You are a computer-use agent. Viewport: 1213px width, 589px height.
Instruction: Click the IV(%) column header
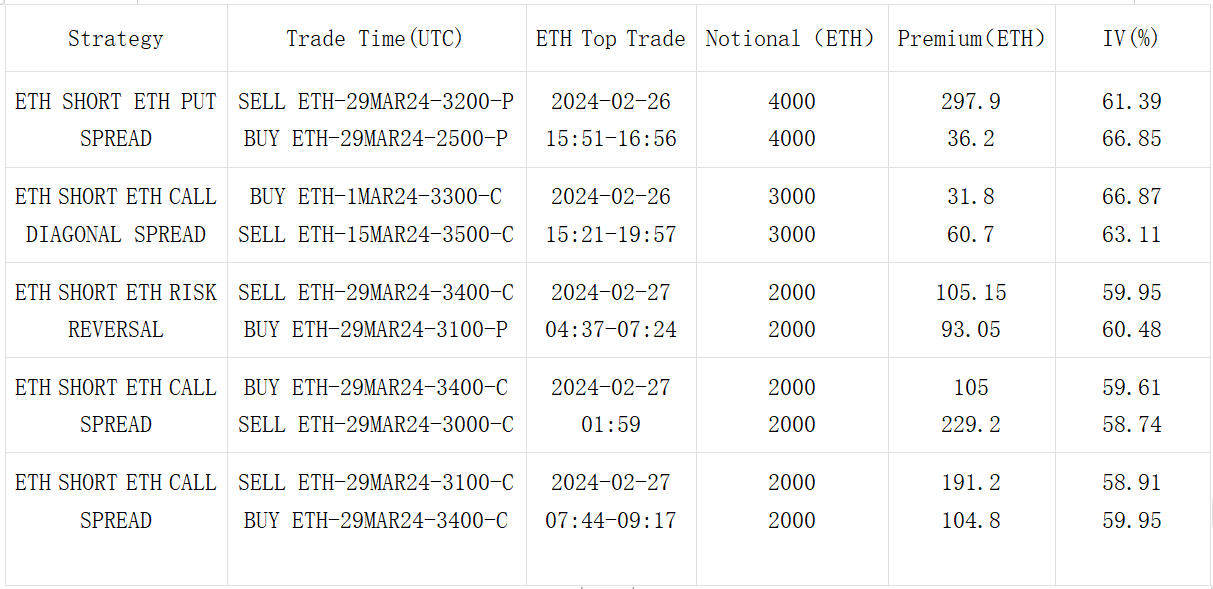pyautogui.click(x=1131, y=39)
